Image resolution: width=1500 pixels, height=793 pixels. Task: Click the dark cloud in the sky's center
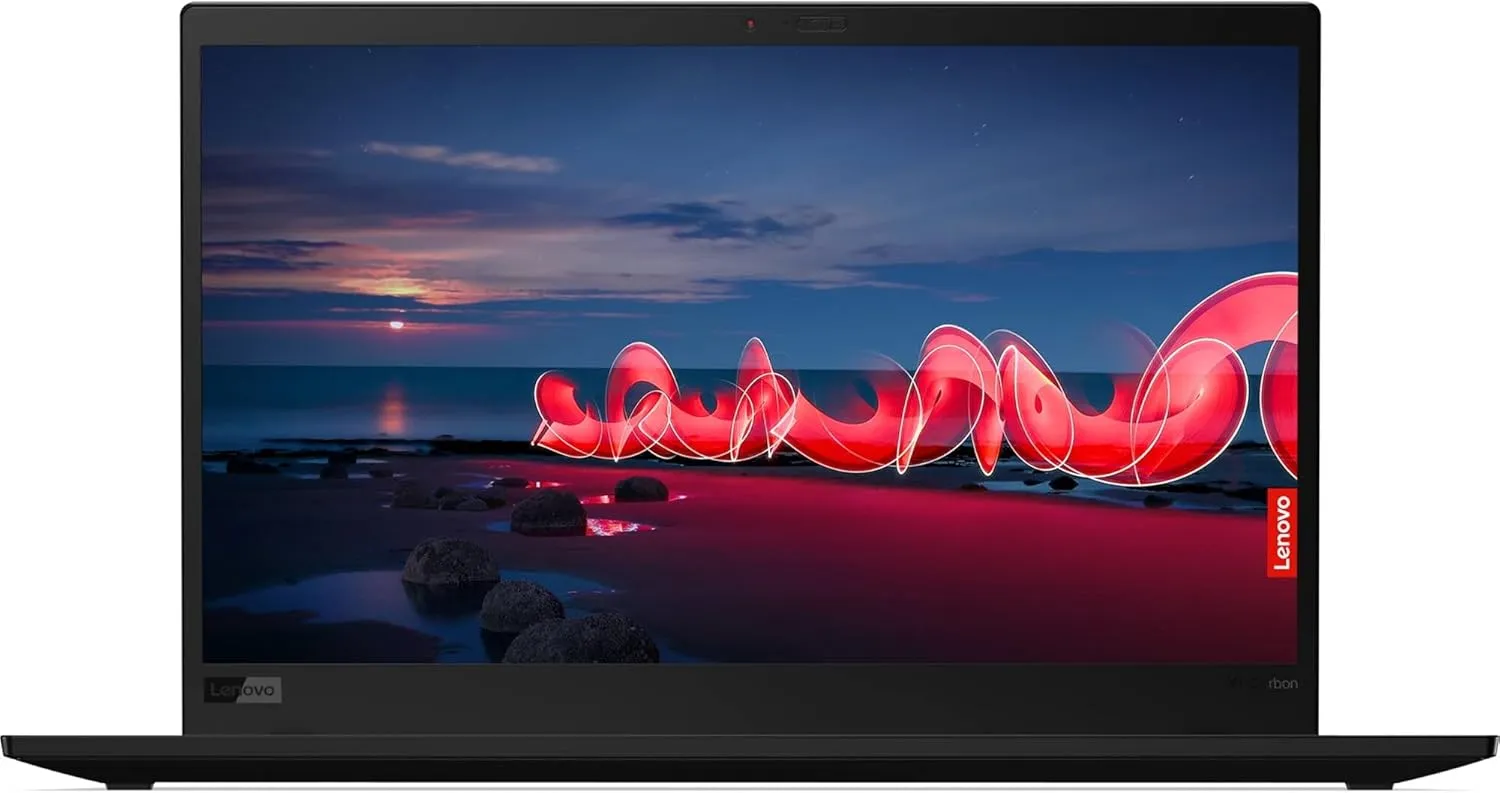click(722, 220)
